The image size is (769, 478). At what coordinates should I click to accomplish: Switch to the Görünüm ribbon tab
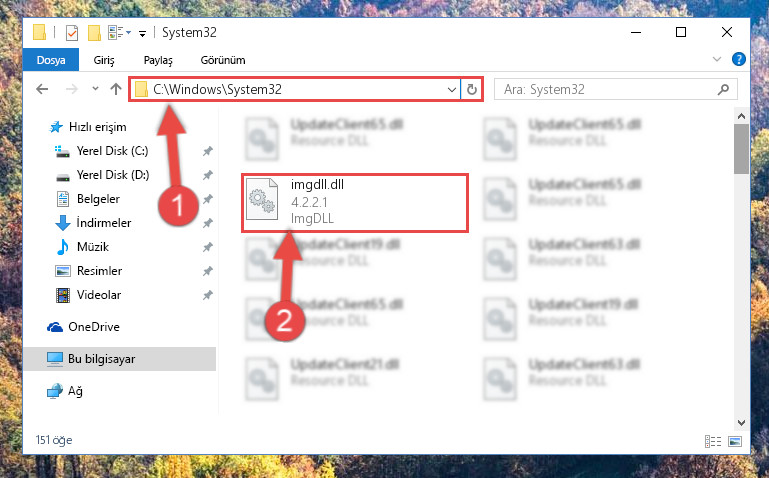(x=223, y=60)
